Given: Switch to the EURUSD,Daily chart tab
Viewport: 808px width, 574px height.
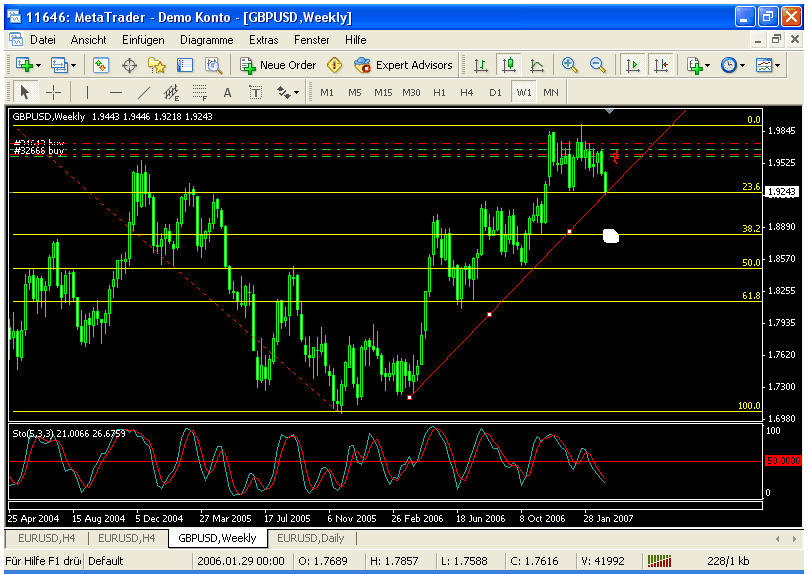Looking at the screenshot, I should (310, 538).
